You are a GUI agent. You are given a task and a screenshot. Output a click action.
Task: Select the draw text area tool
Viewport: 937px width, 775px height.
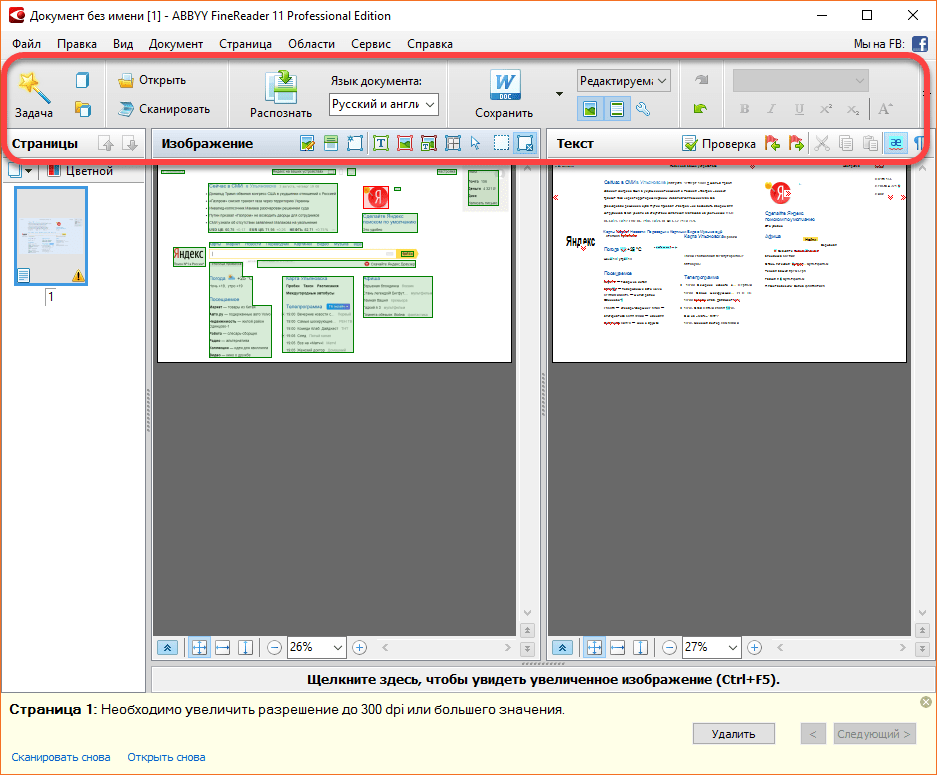381,143
